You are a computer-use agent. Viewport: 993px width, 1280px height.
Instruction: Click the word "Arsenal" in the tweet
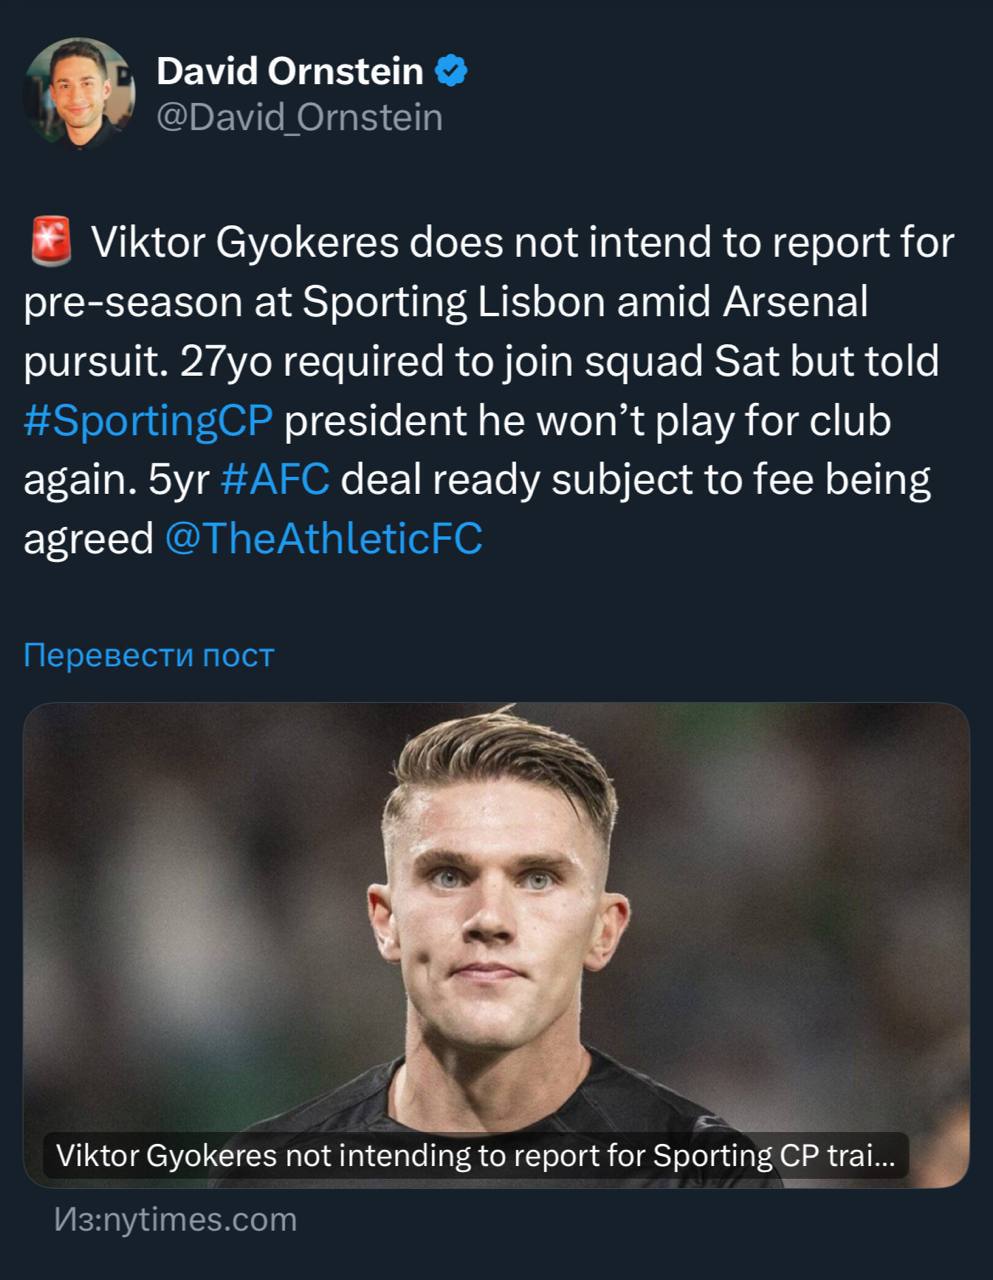point(795,302)
